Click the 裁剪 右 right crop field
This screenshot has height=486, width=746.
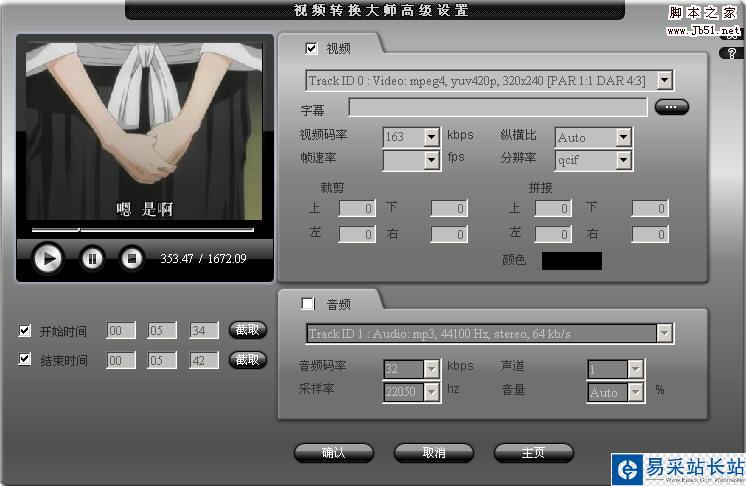tap(449, 234)
